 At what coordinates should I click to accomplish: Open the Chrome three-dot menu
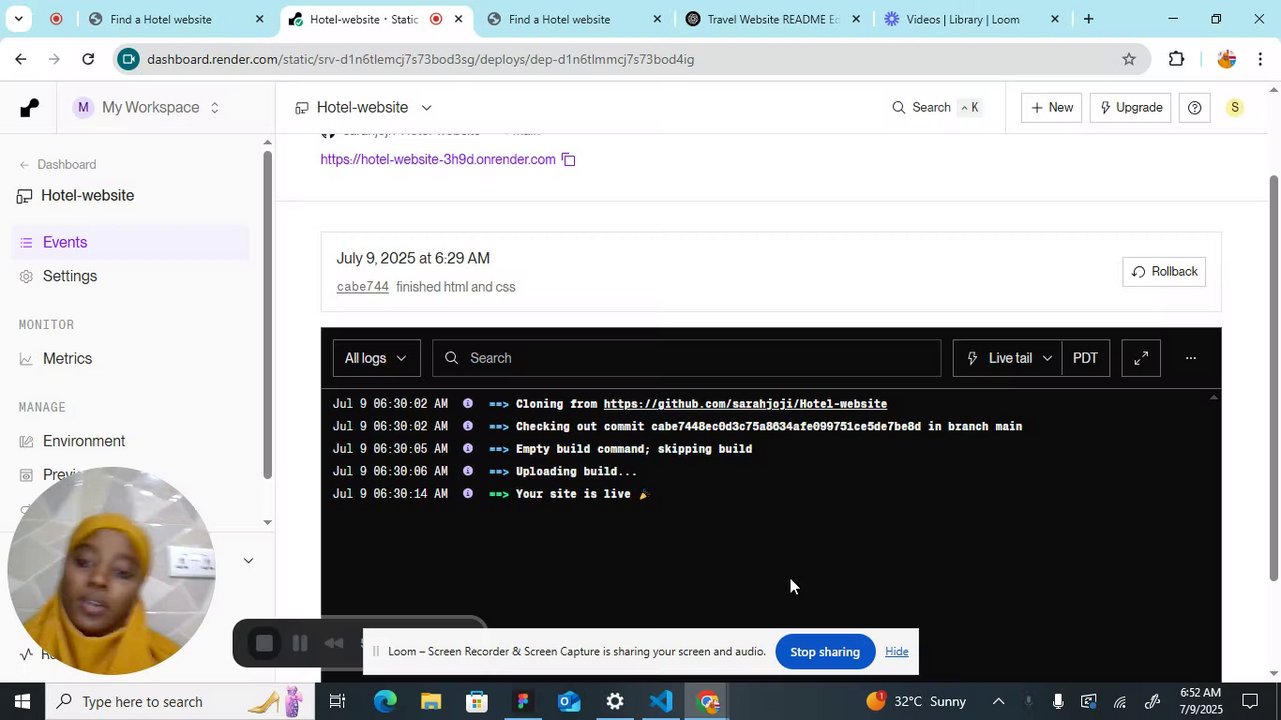1260,59
